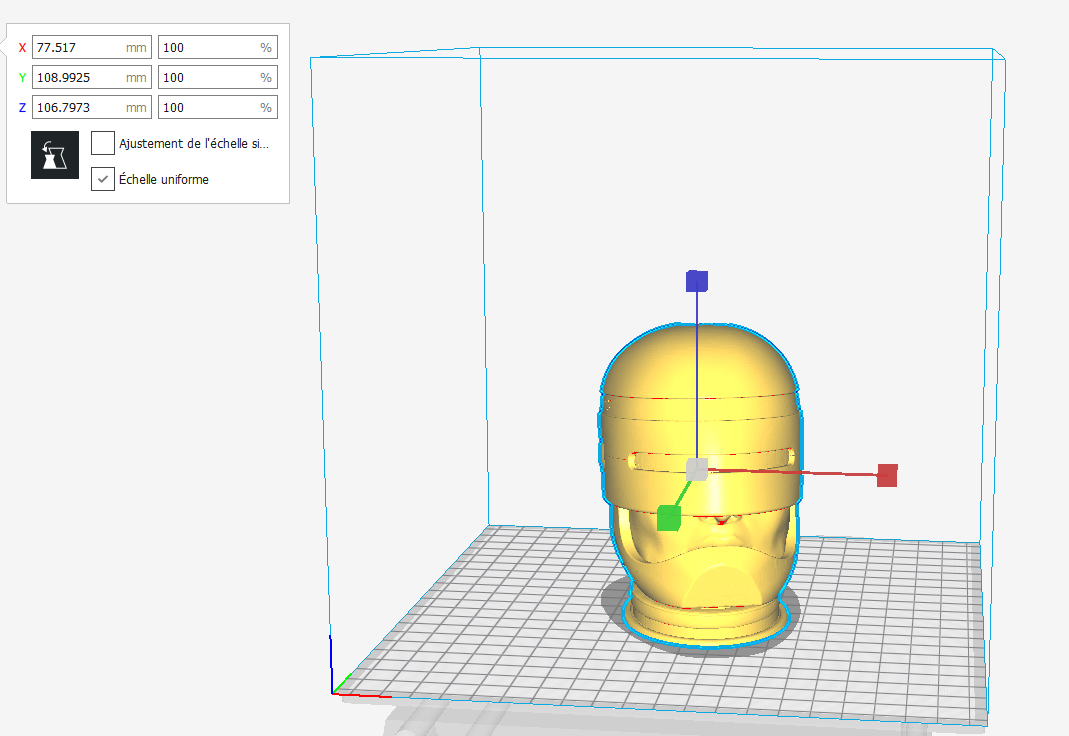The image size is (1069, 736).
Task: Click the Z size field showing 106.7973 mm
Action: click(91, 108)
